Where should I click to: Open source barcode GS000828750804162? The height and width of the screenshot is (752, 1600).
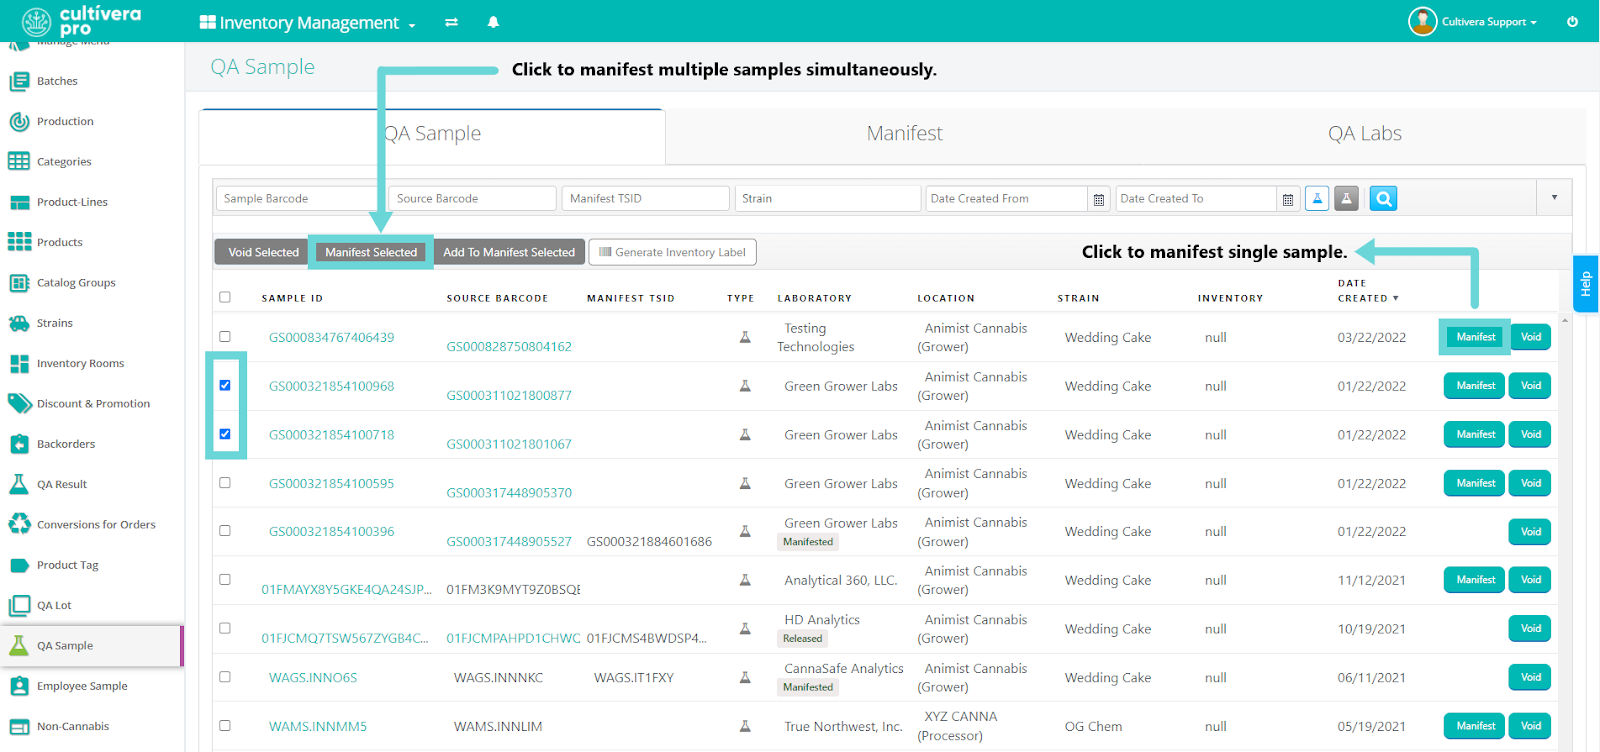click(509, 347)
